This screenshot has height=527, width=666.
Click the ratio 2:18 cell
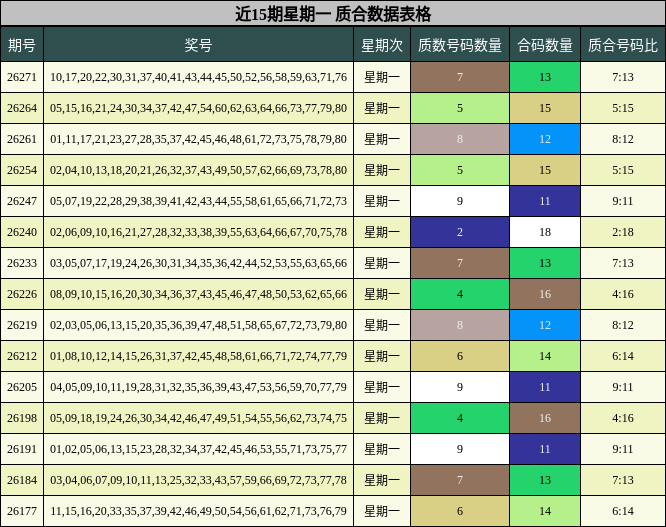click(x=623, y=232)
